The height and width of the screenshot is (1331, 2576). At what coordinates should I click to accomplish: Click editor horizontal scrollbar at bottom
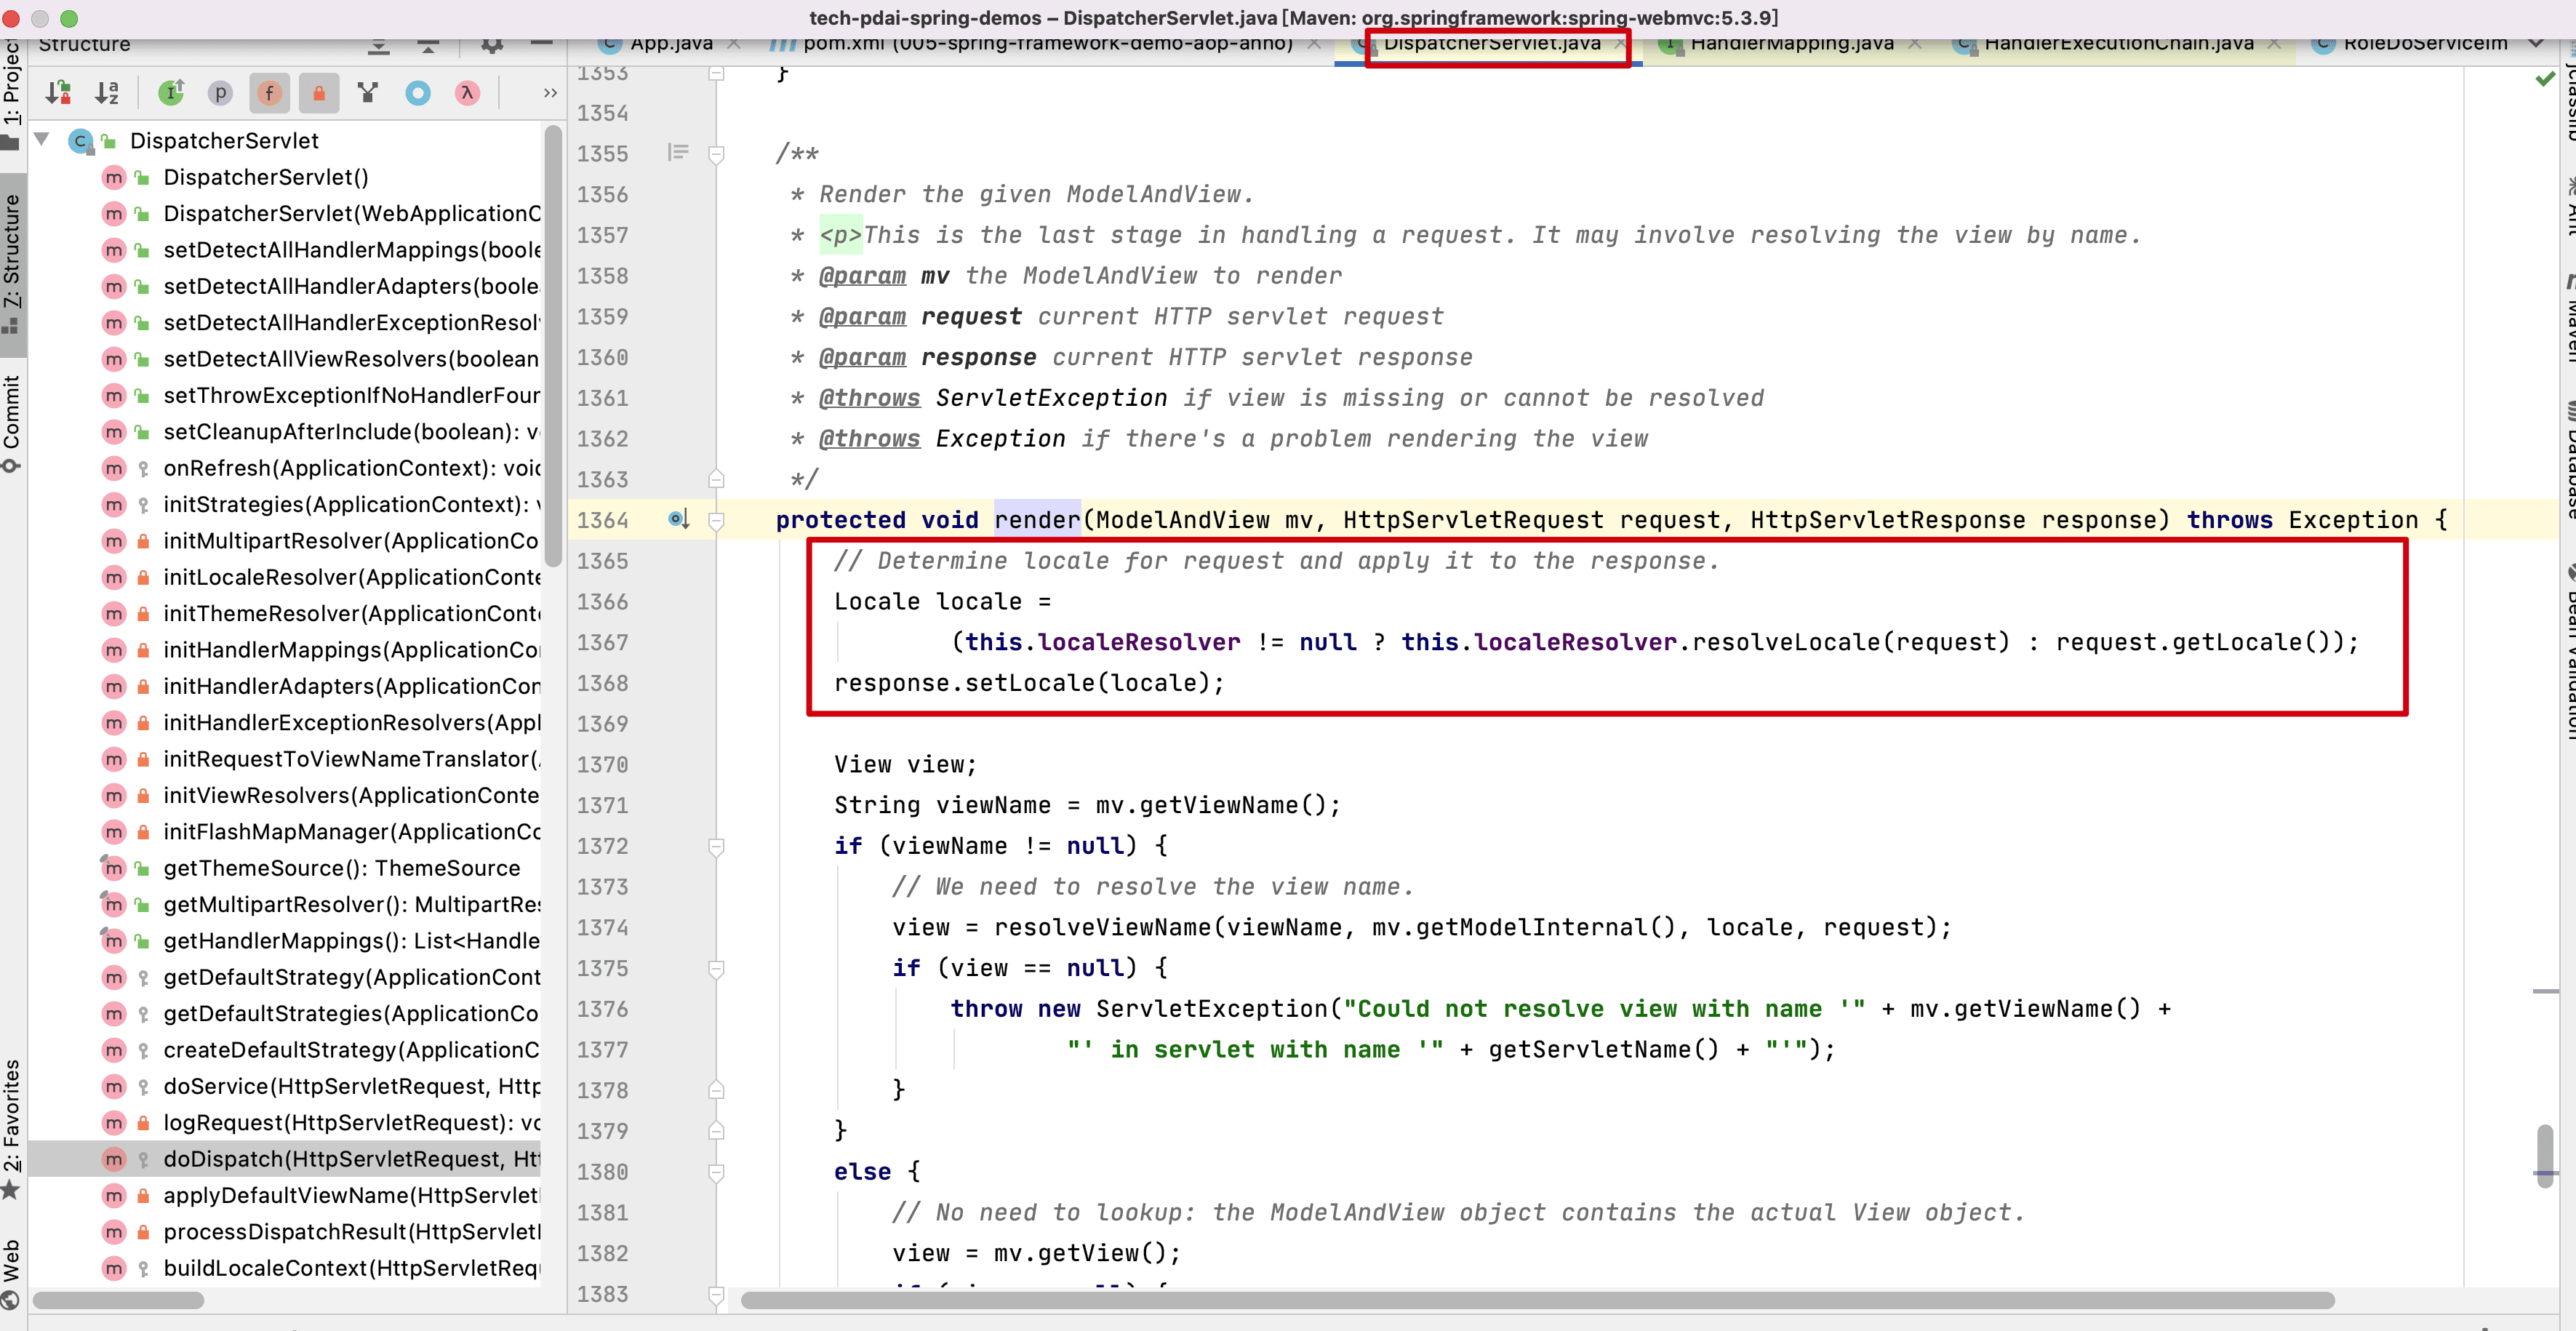1536,1300
